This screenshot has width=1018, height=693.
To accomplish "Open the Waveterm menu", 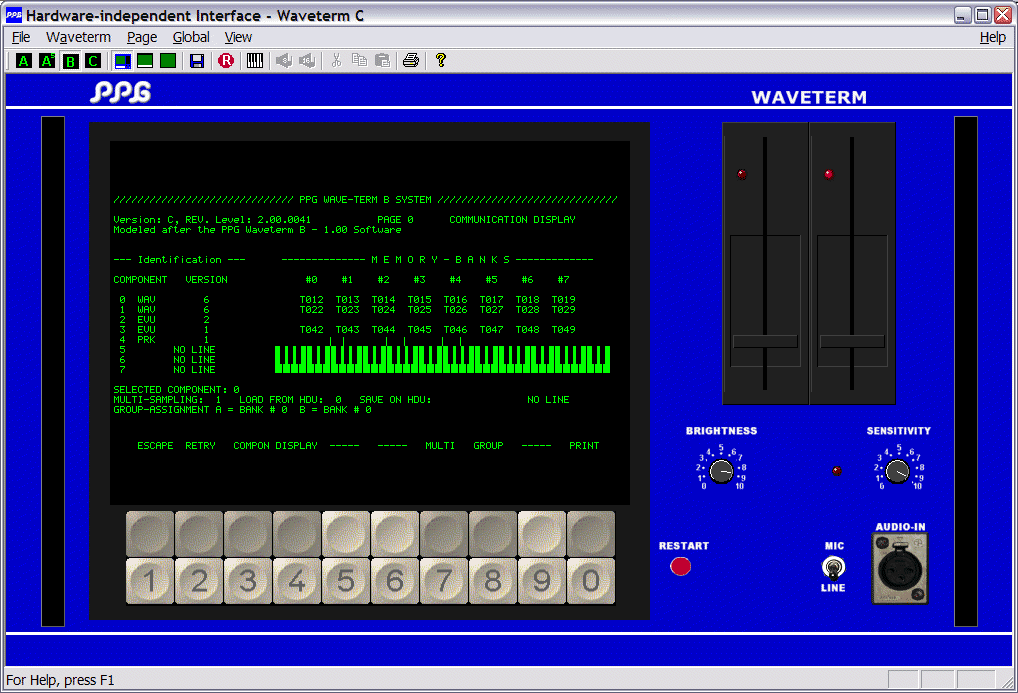I will pos(79,38).
